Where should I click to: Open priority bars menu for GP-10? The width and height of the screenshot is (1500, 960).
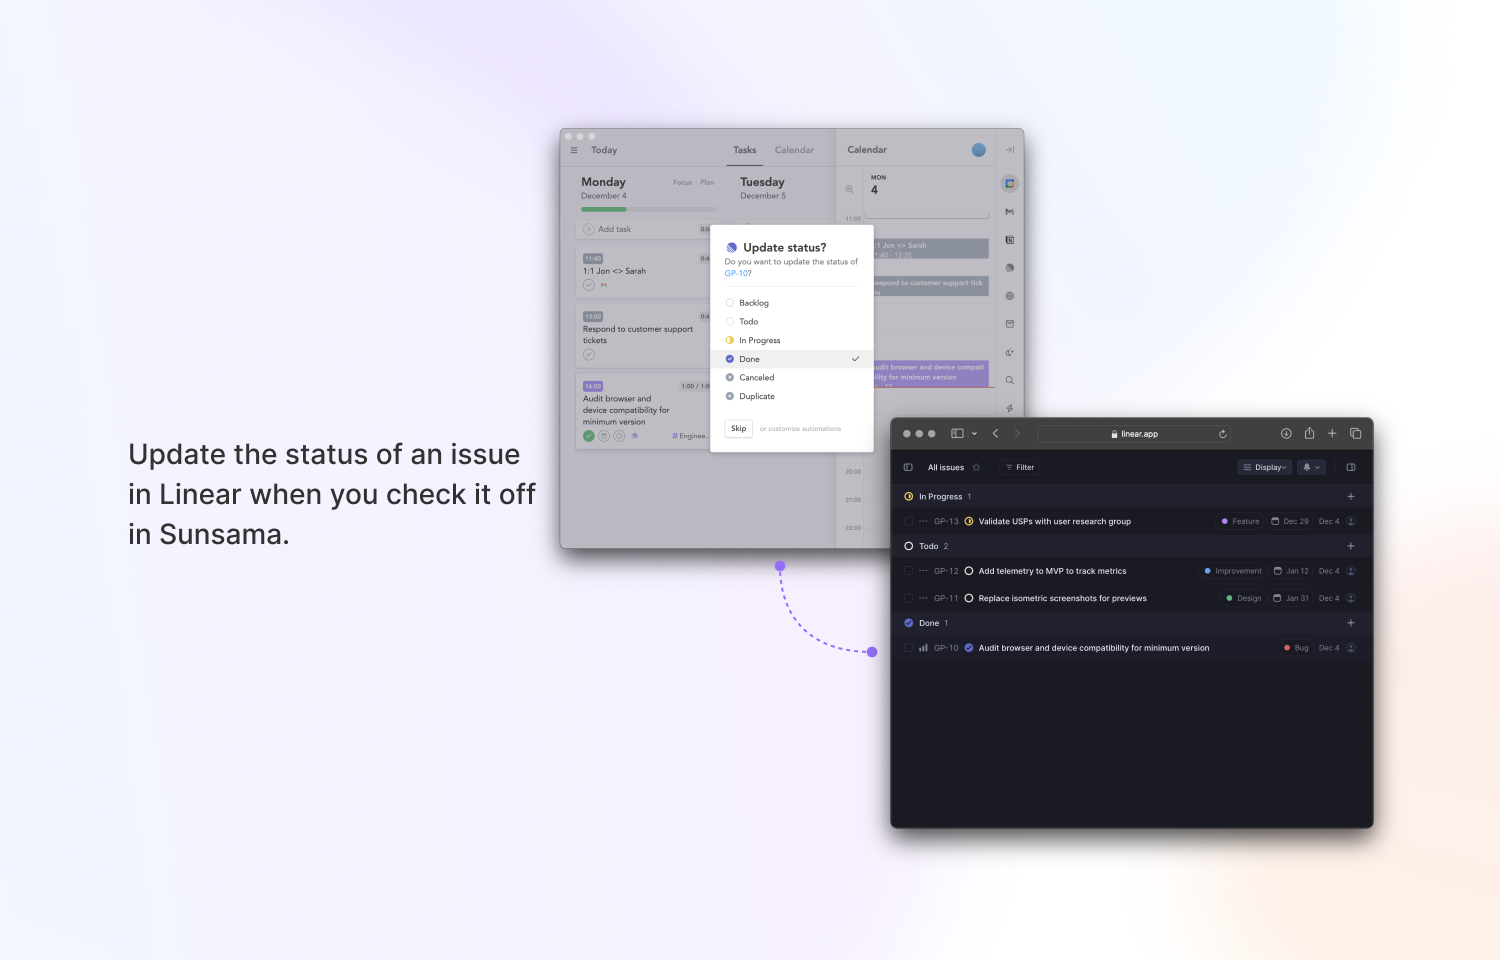click(923, 648)
